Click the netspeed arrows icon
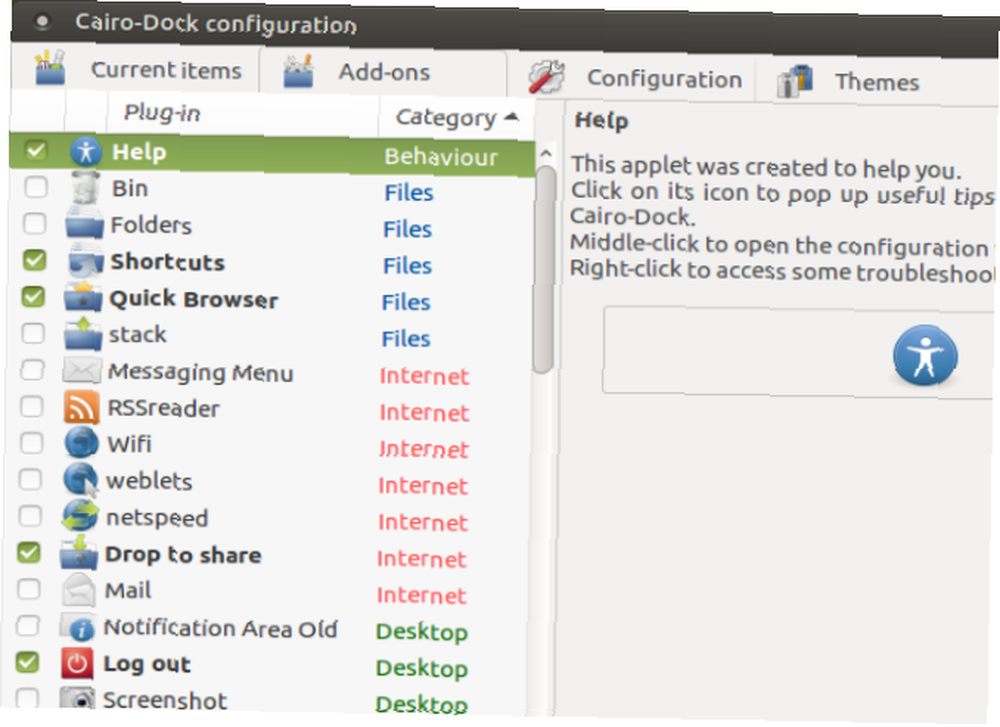Image resolution: width=1000 pixels, height=727 pixels. tap(80, 516)
